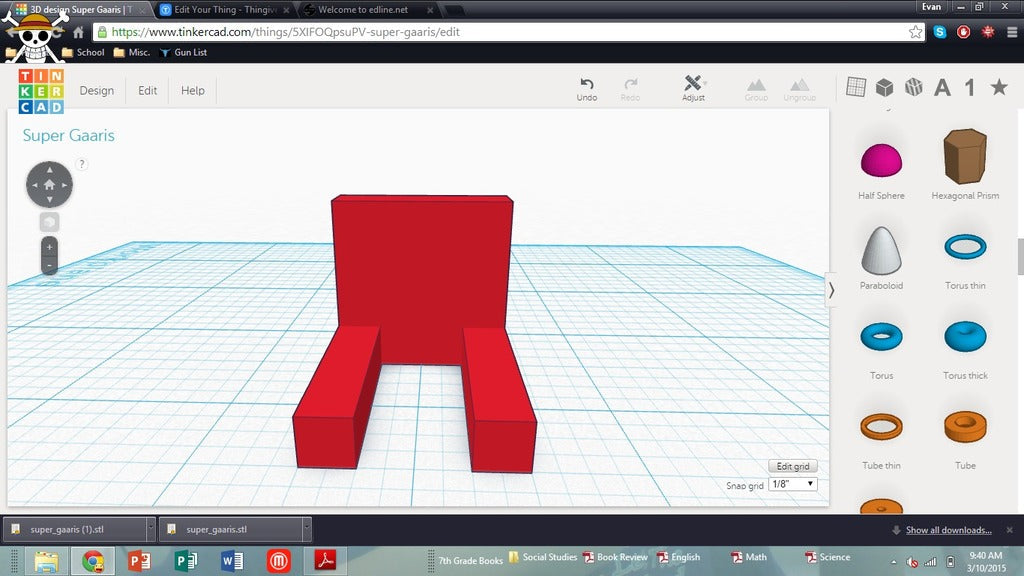
Task: Click the Show all downloads link
Action: click(x=948, y=530)
